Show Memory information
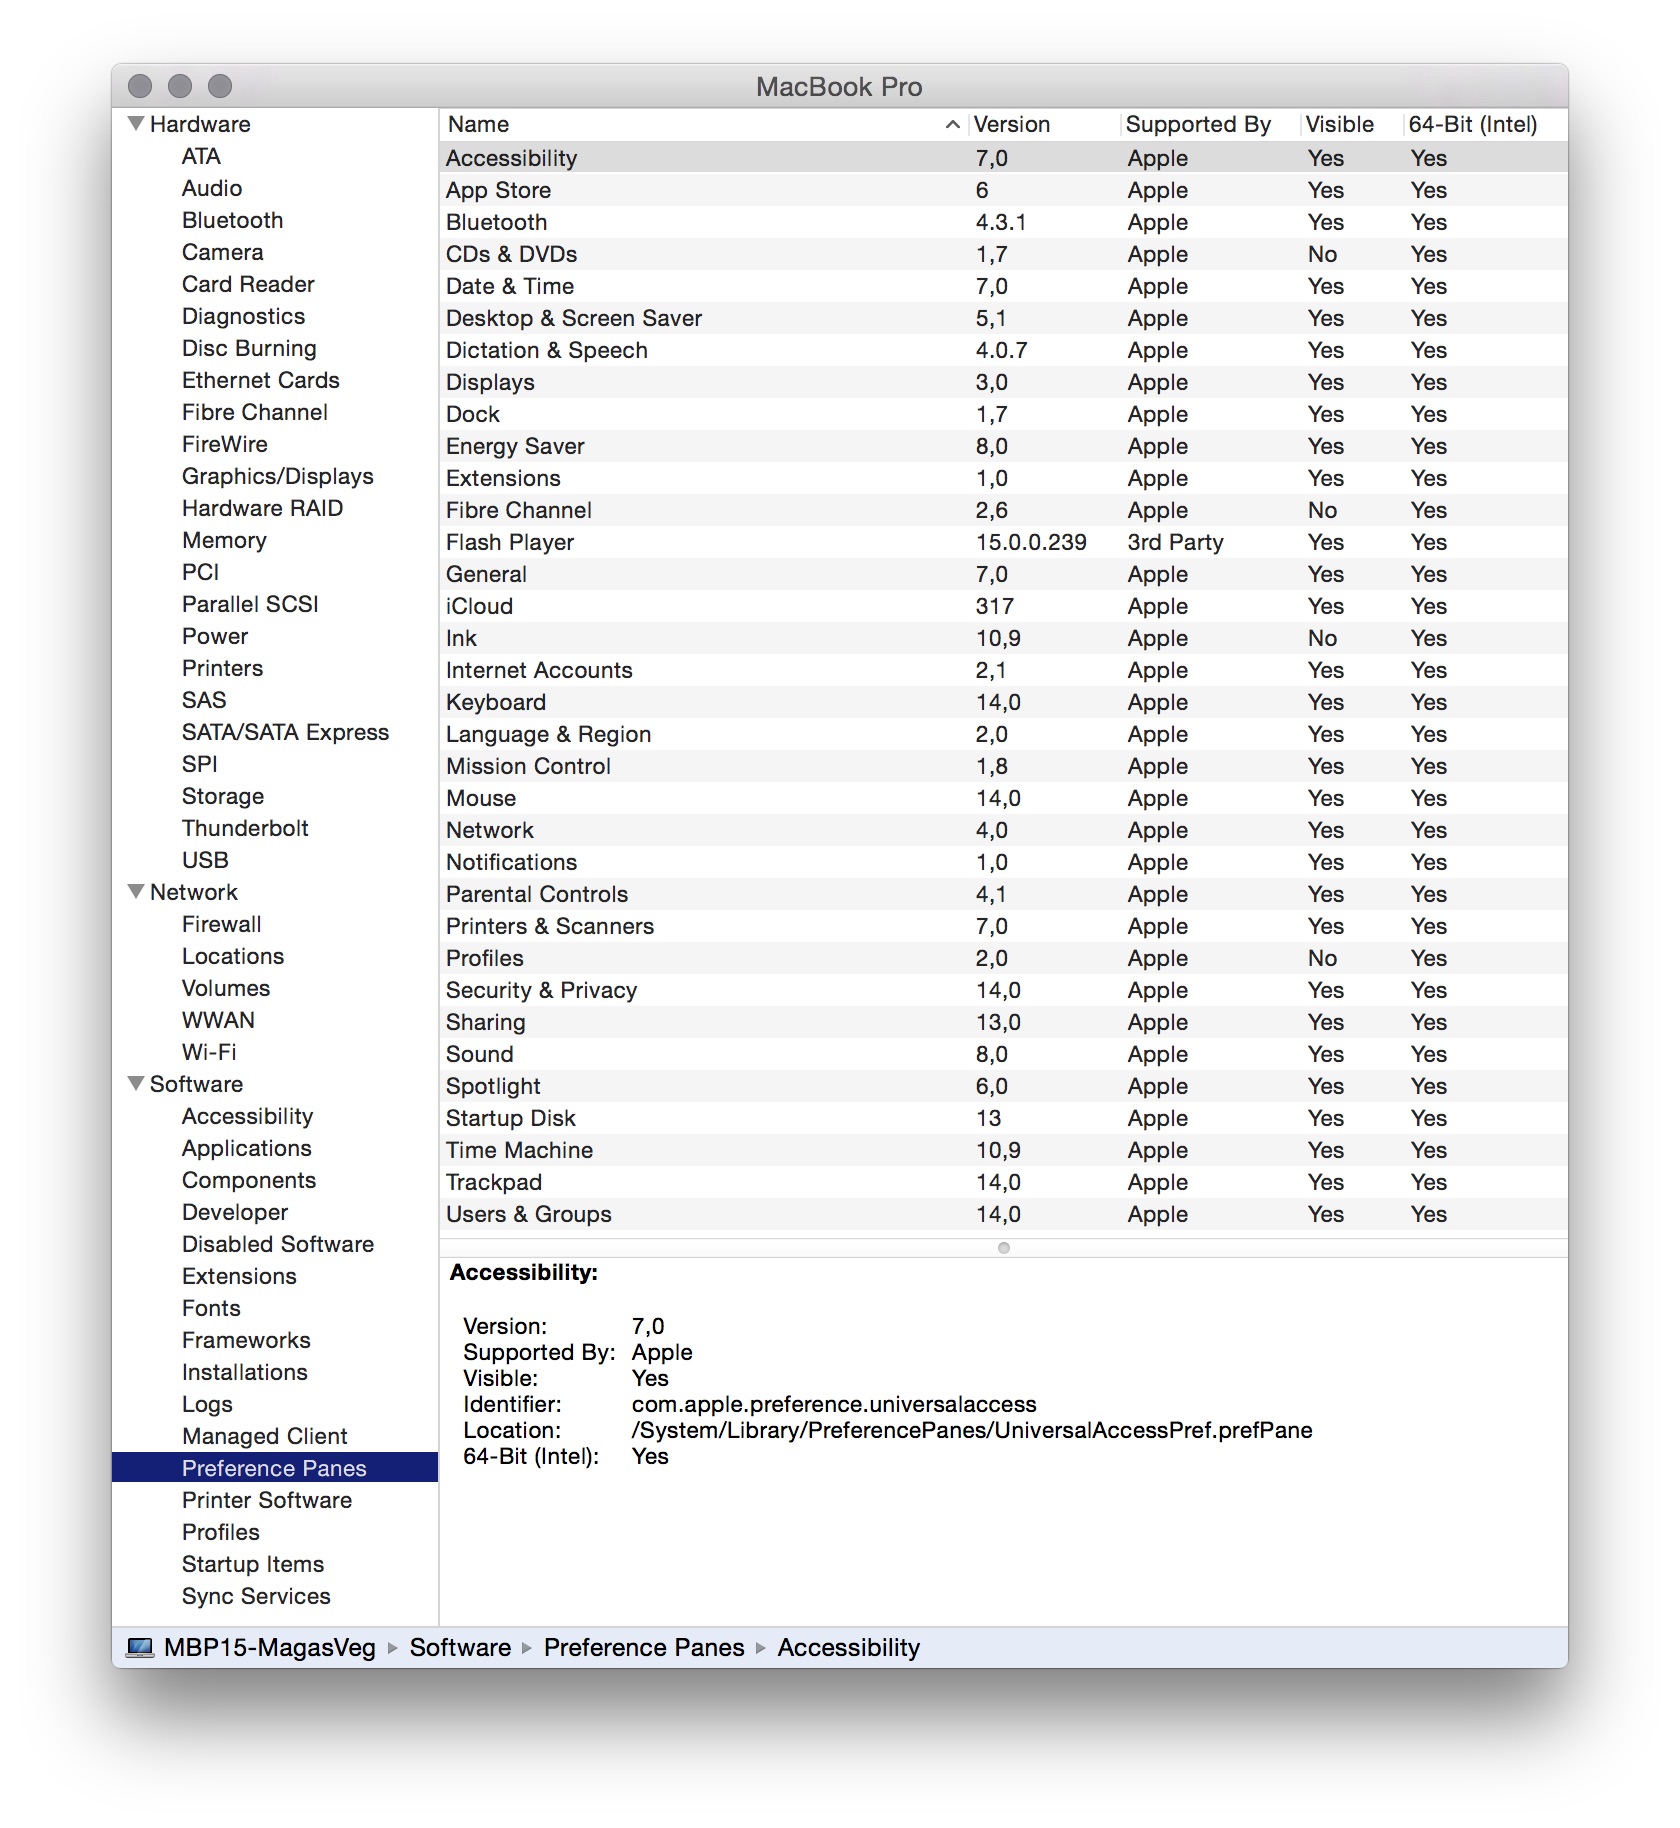This screenshot has height=1828, width=1680. pyautogui.click(x=224, y=540)
